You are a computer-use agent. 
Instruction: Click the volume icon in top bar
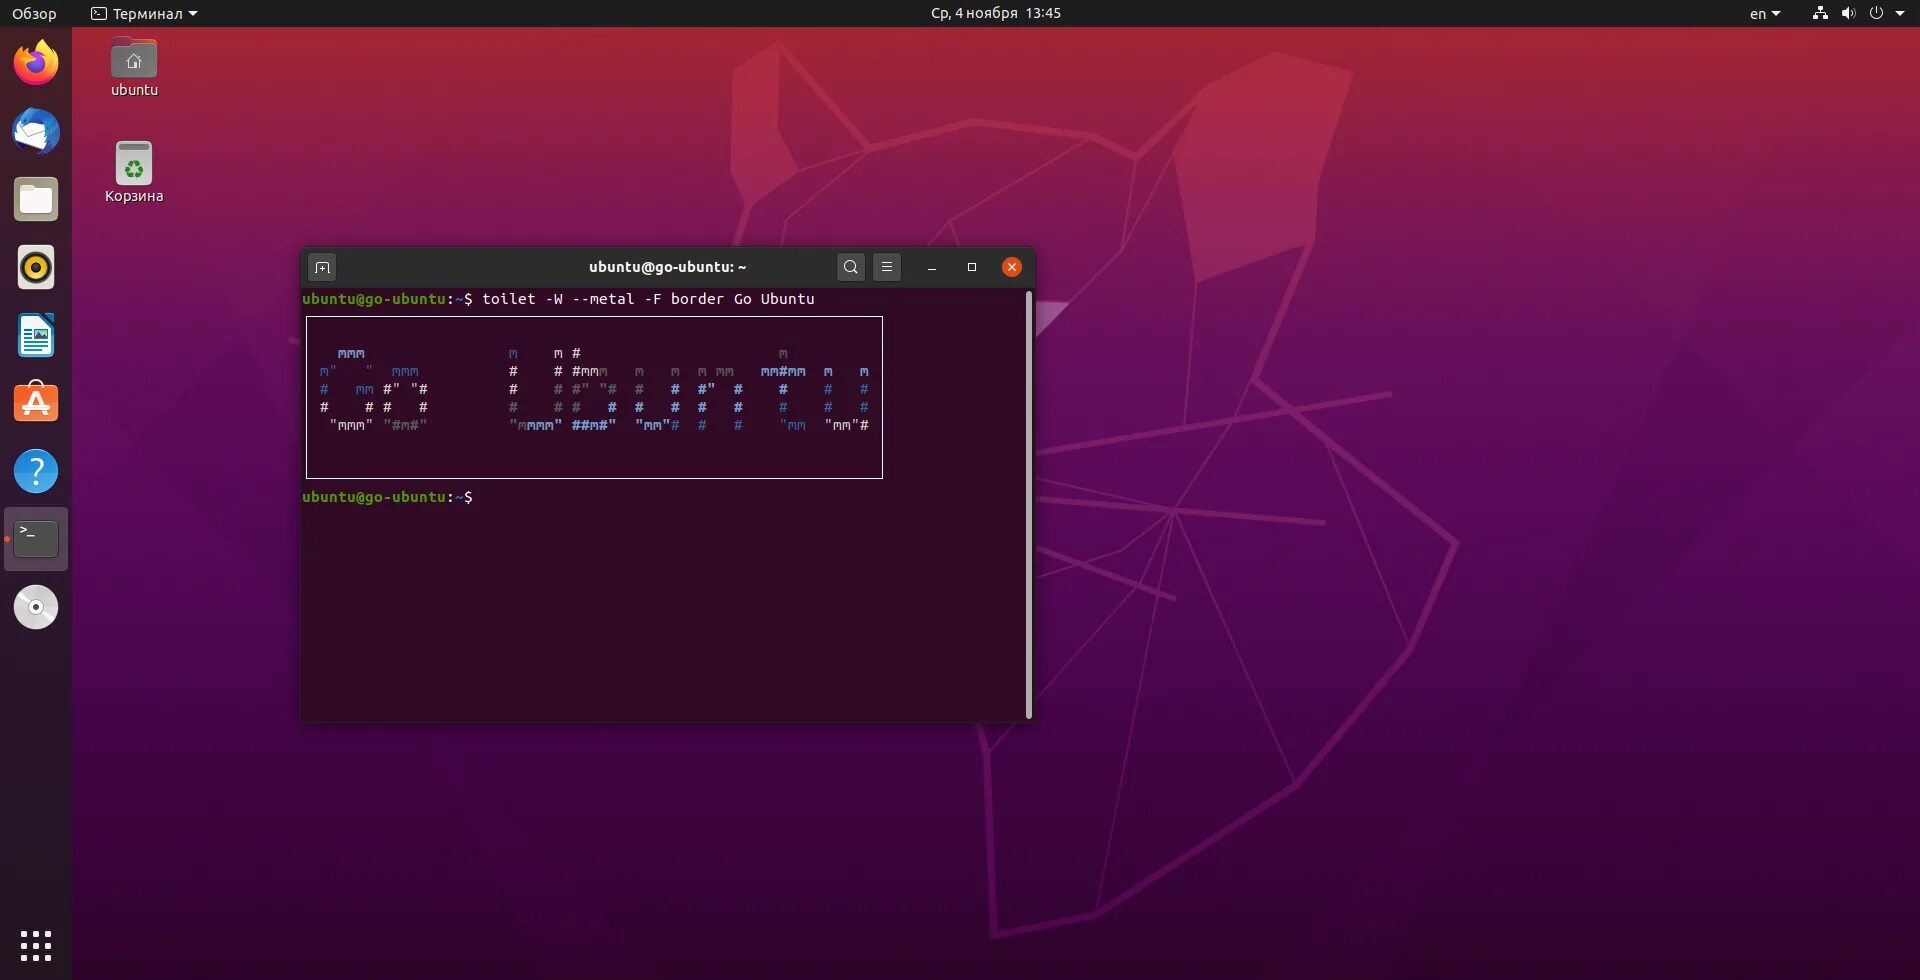pyautogui.click(x=1848, y=13)
